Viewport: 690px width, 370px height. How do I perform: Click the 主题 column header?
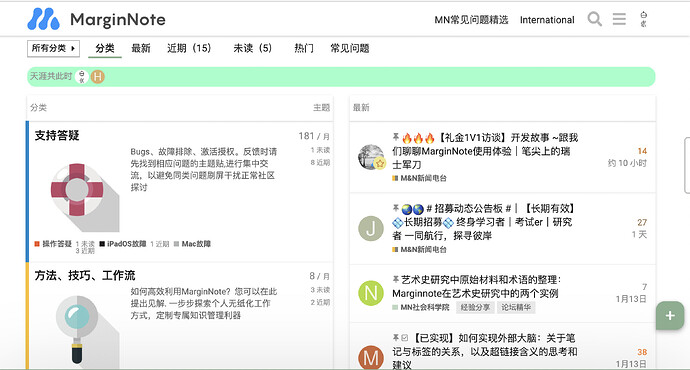tap(322, 107)
